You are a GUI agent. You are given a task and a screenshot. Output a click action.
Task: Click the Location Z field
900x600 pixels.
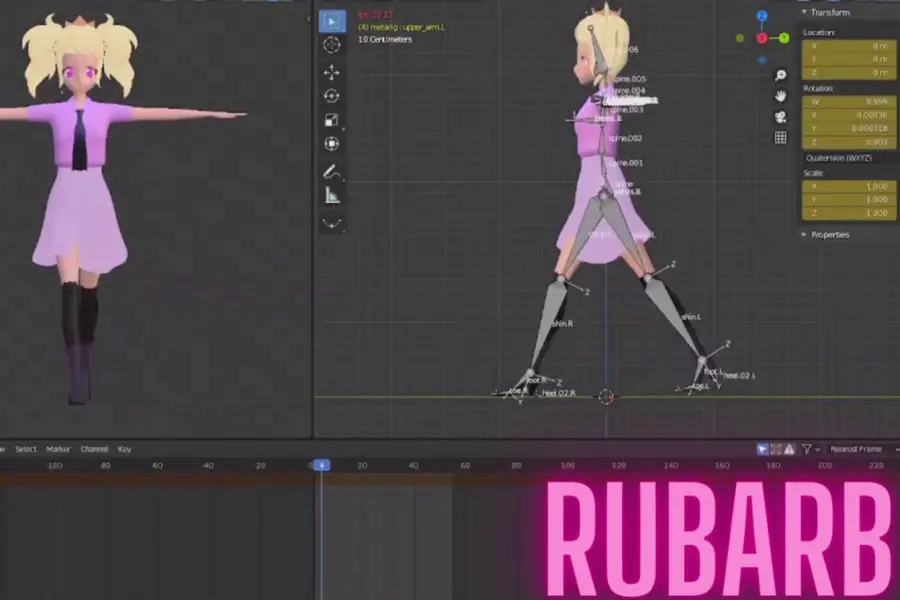[849, 73]
